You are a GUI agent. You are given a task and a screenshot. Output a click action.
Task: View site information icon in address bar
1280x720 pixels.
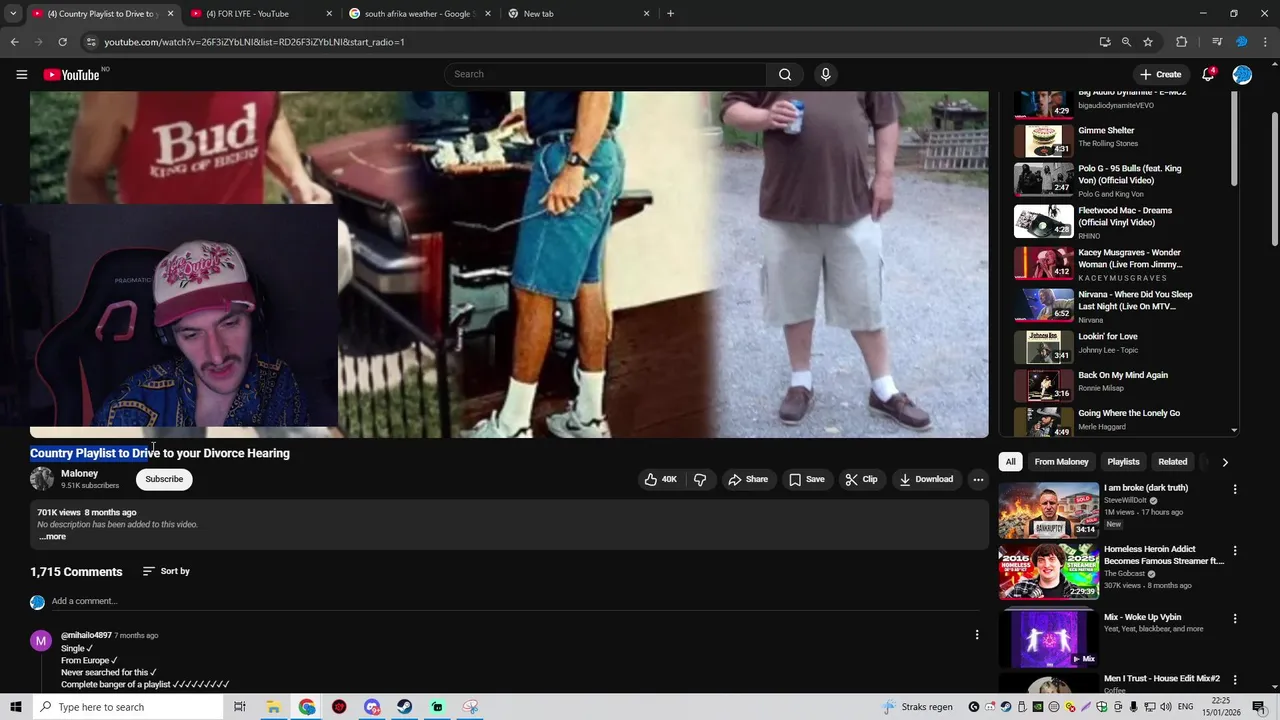(90, 42)
